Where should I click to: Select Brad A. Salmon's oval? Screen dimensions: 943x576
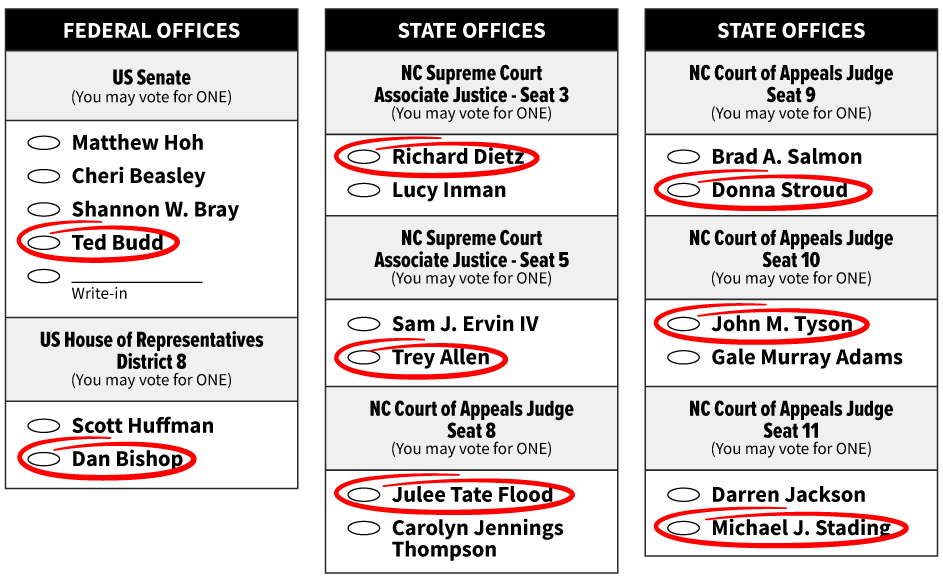[x=684, y=157]
